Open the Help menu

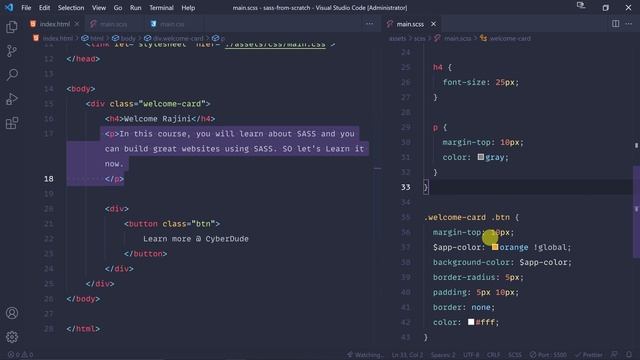188,8
